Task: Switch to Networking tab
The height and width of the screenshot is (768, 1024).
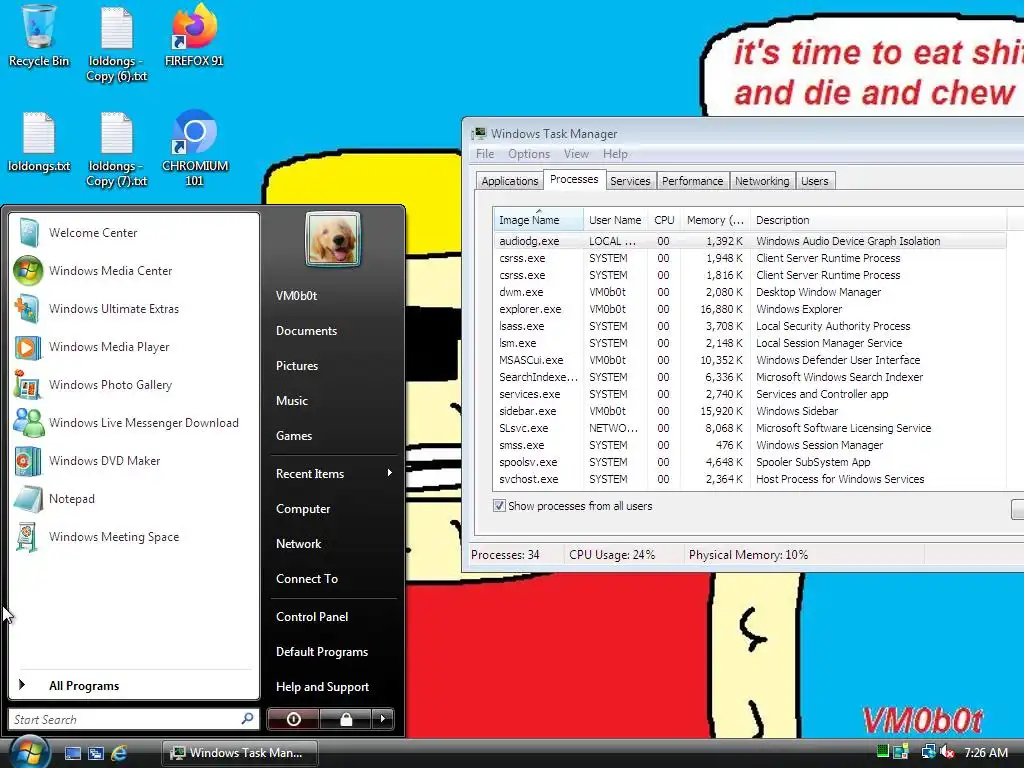Action: pos(762,181)
